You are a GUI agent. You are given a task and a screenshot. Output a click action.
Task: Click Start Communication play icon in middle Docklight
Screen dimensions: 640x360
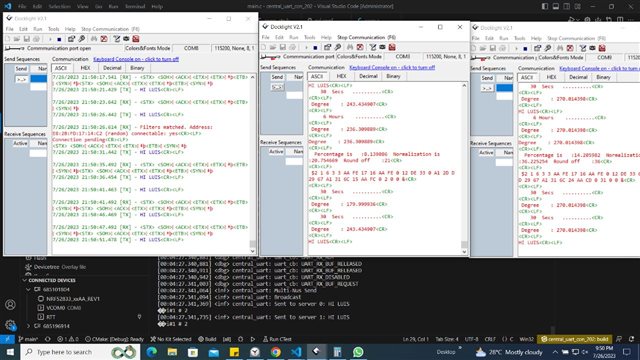coord(306,47)
